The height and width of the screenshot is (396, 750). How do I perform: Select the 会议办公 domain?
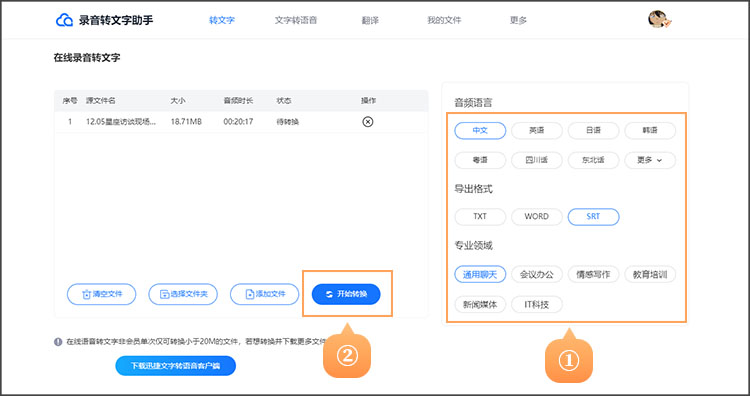(537, 275)
